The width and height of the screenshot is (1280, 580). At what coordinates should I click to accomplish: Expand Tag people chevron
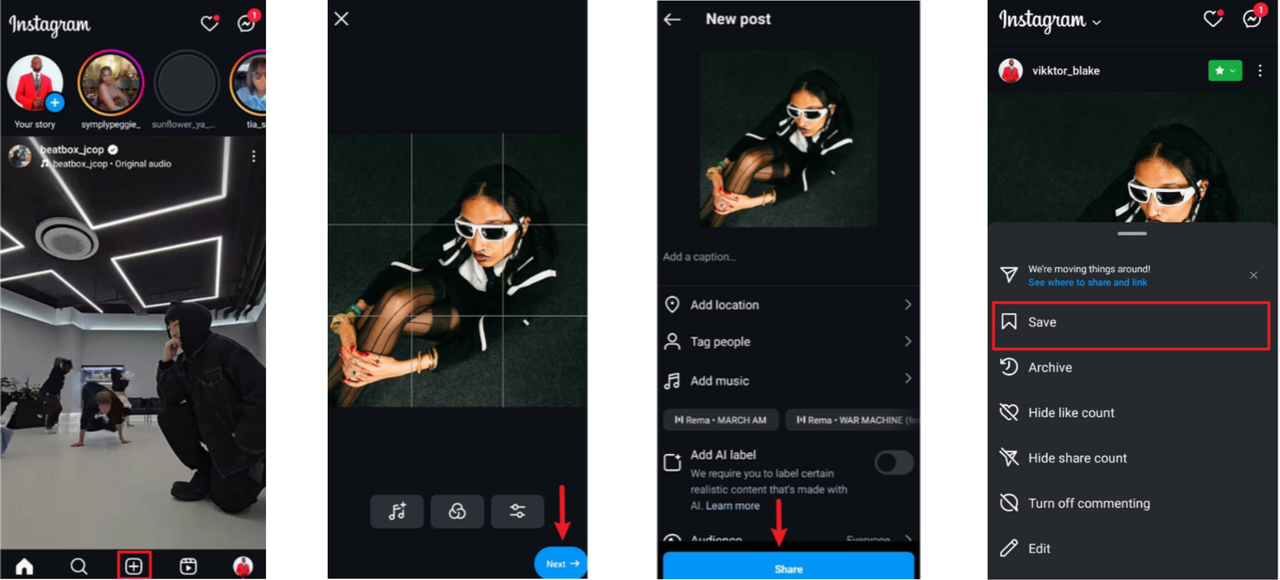coord(908,341)
